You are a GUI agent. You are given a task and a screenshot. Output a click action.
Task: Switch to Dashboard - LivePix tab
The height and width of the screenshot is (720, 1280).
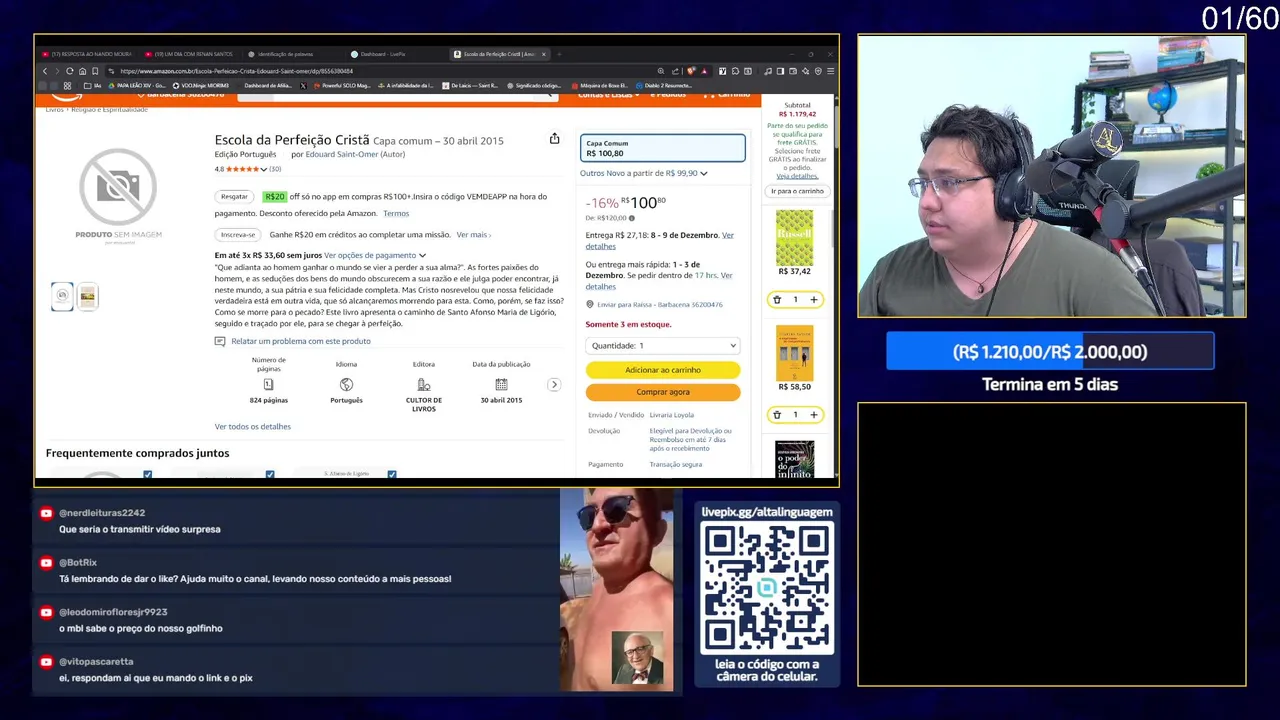point(383,54)
